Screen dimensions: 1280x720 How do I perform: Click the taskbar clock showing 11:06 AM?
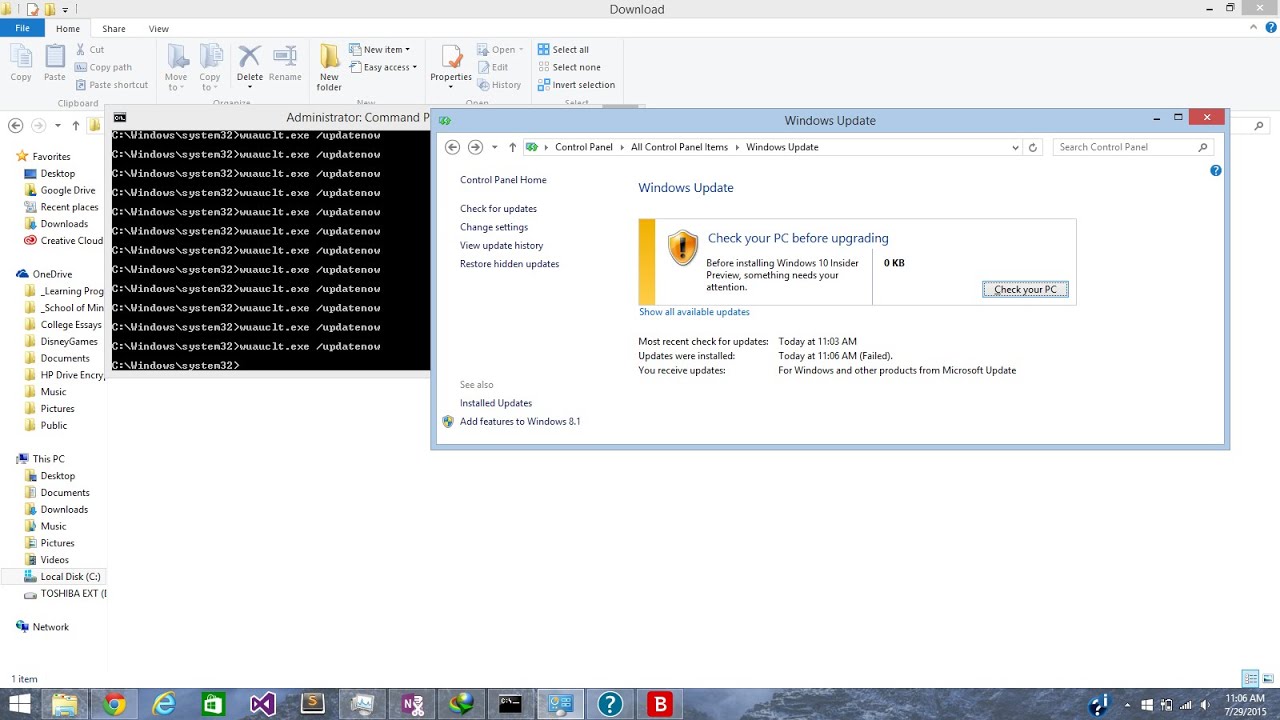click(x=1245, y=704)
